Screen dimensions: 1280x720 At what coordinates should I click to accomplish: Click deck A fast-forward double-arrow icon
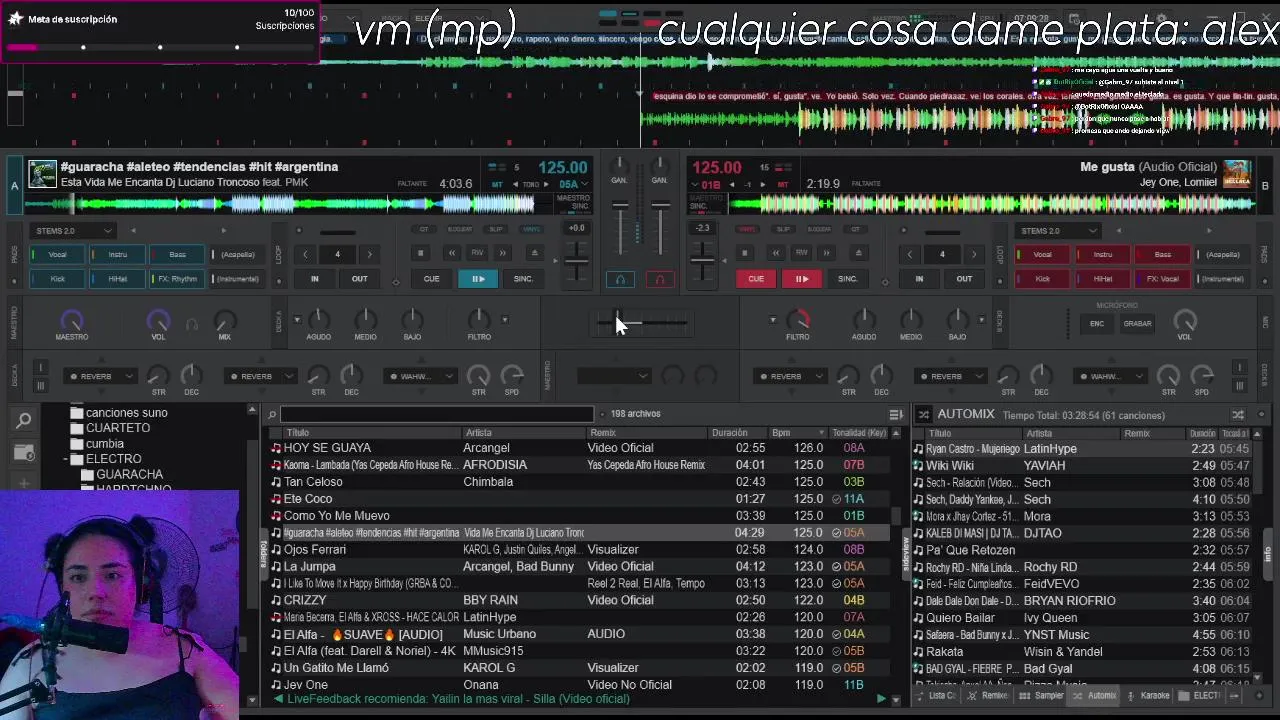(504, 253)
